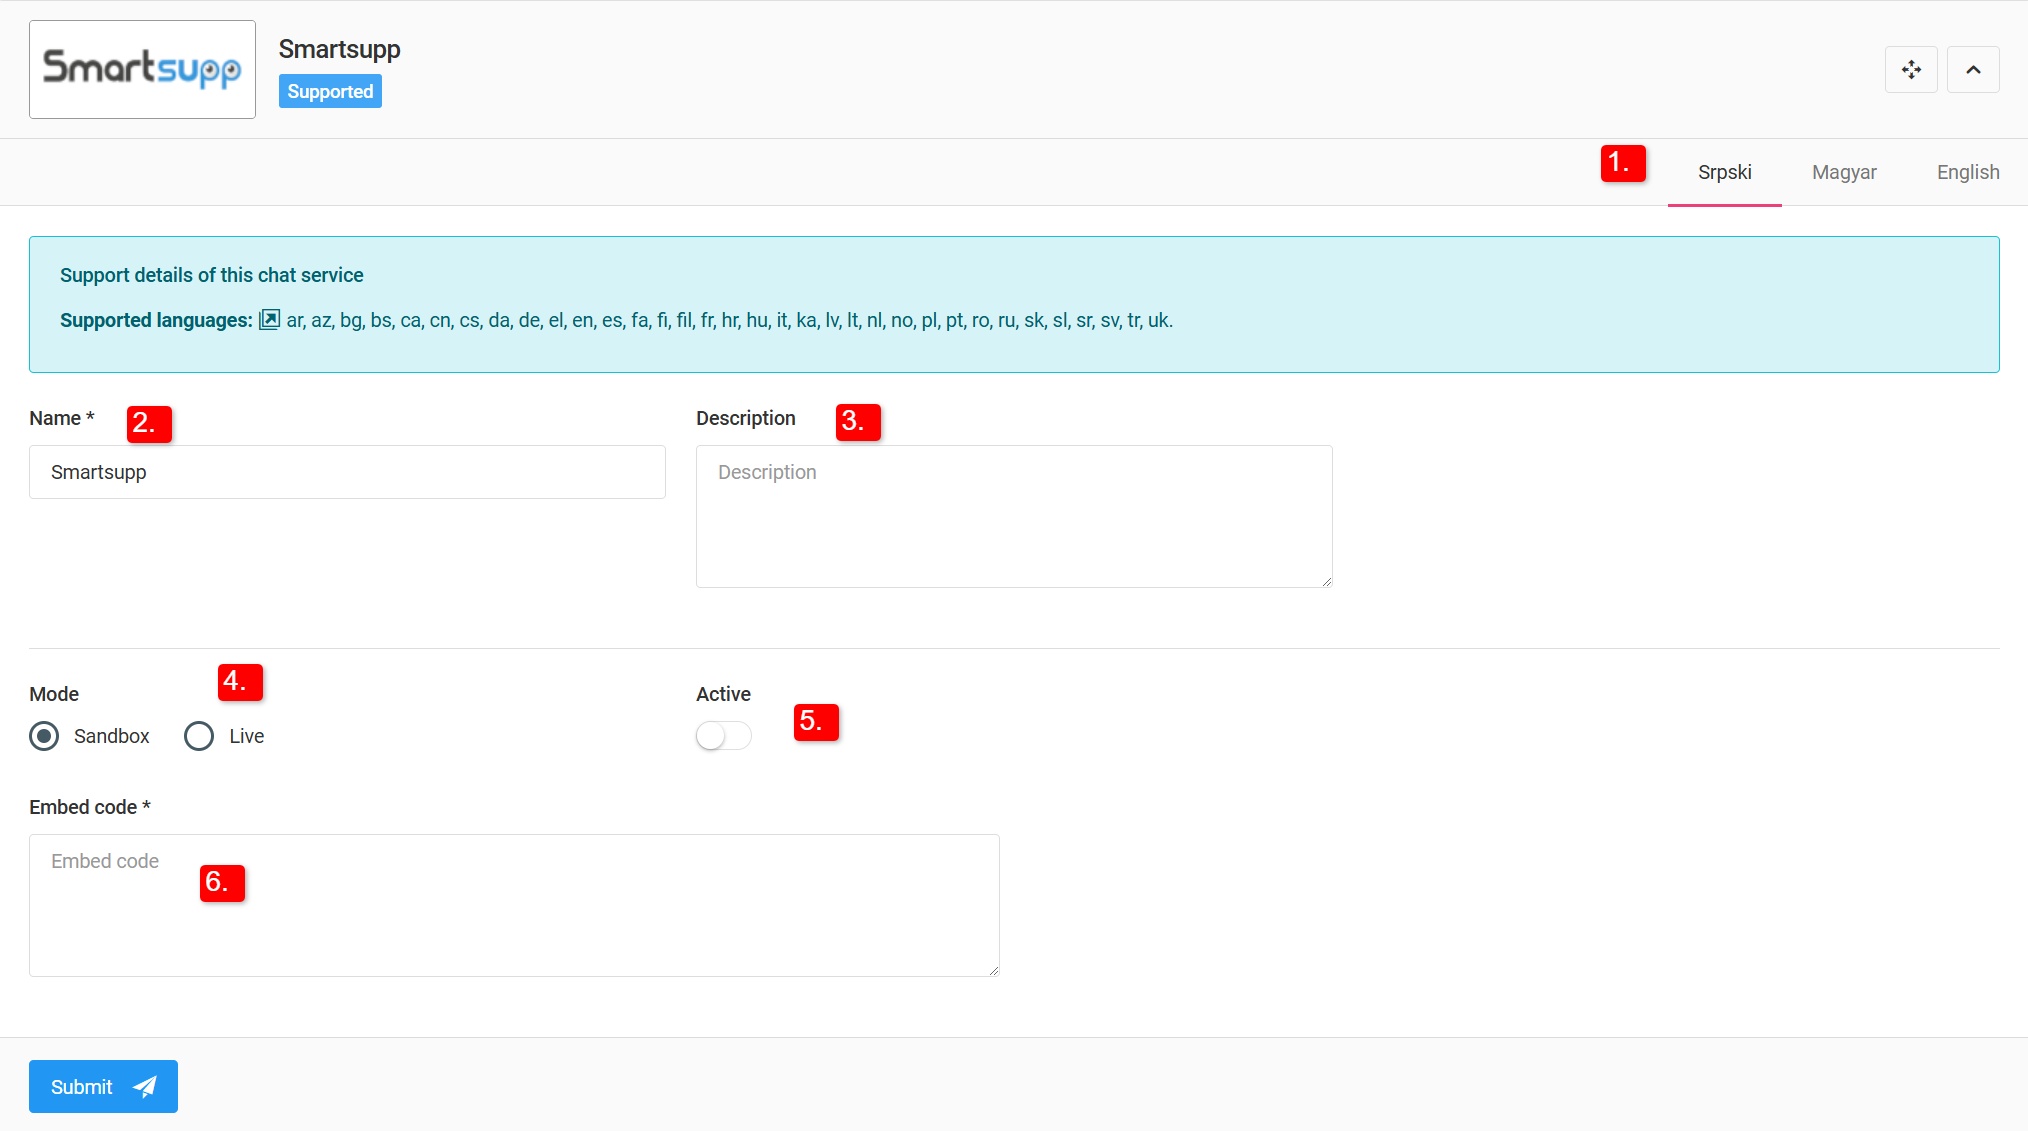
Task: Click the Smartsupp logo image
Action: click(x=142, y=68)
